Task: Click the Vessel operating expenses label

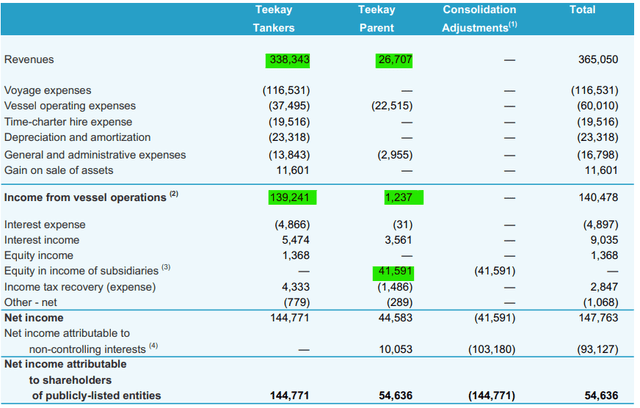Action: point(70,106)
